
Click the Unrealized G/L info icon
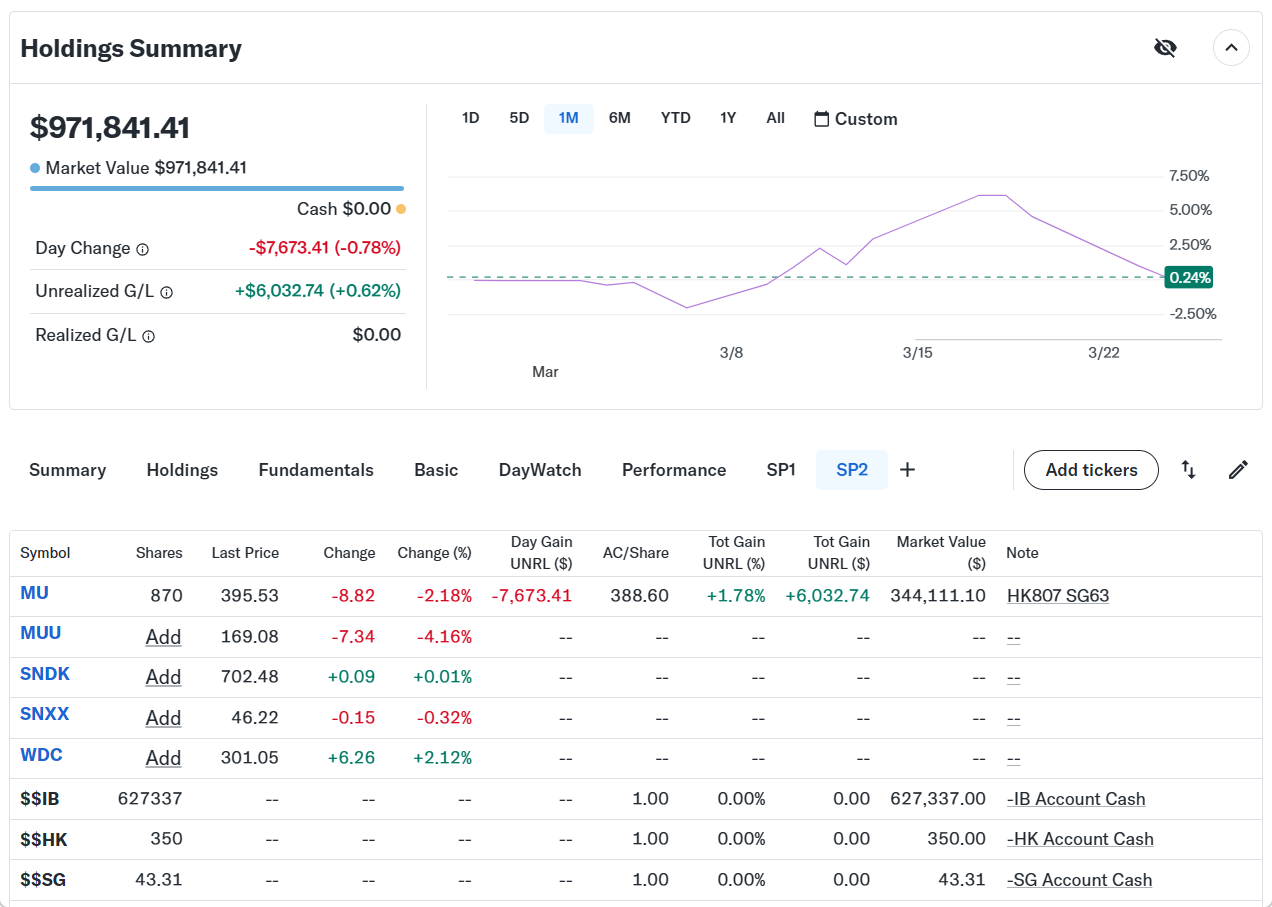(167, 293)
